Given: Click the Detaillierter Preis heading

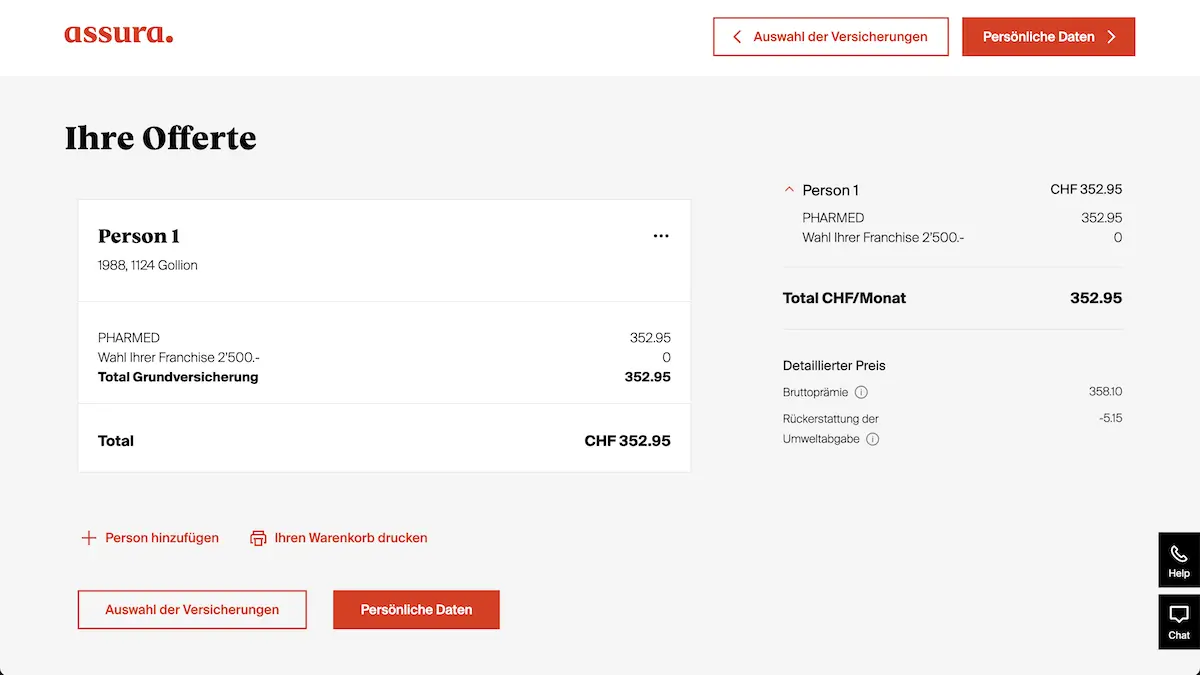Looking at the screenshot, I should coord(834,365).
